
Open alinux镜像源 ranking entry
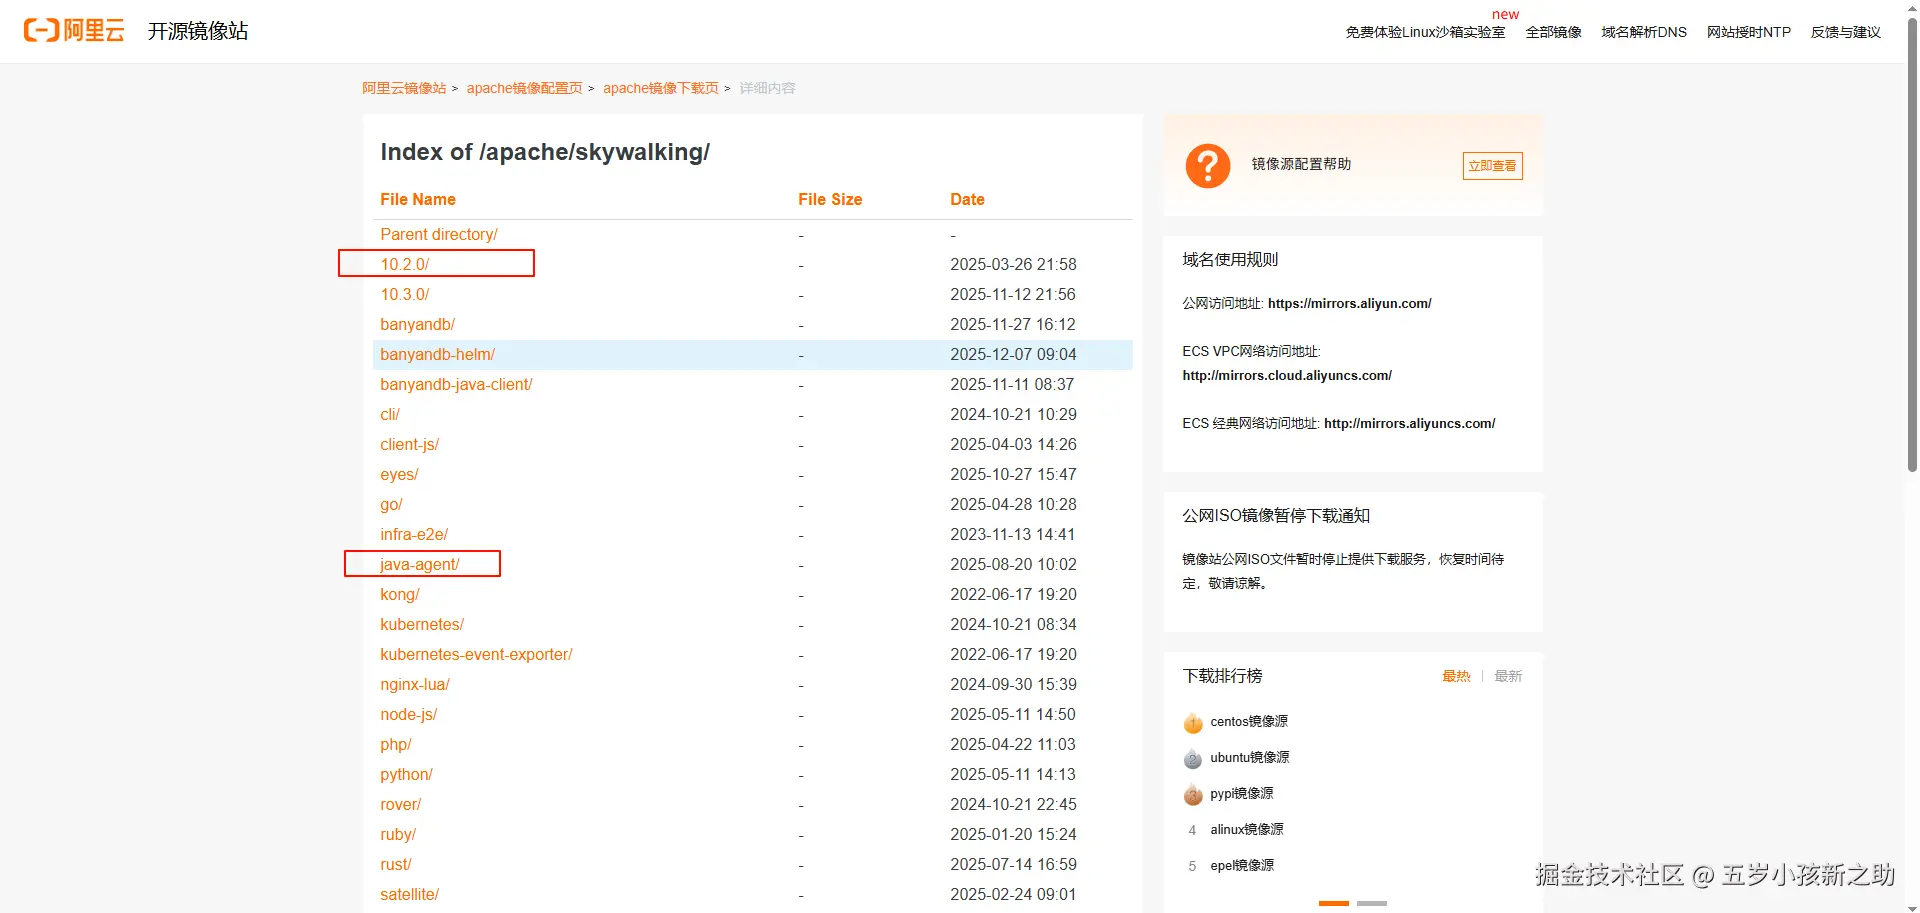(1246, 829)
